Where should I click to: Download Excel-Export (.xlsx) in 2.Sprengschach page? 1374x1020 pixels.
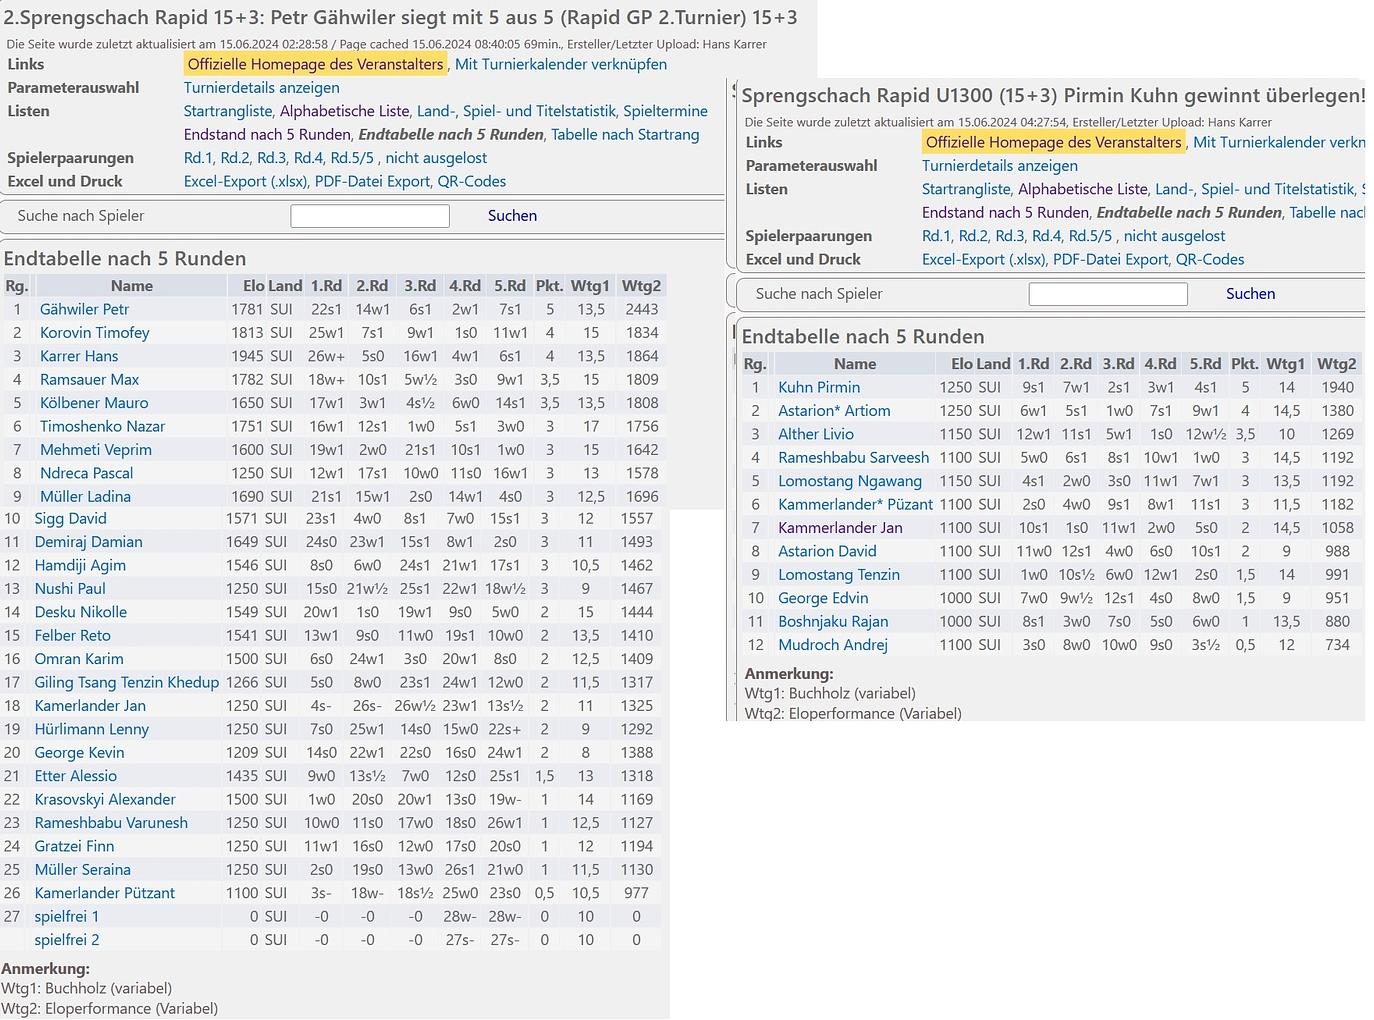click(x=245, y=182)
